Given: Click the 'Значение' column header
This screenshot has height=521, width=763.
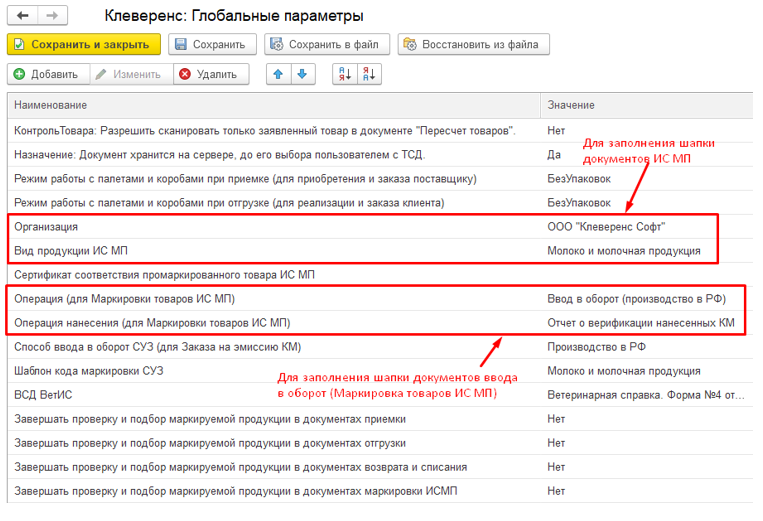Looking at the screenshot, I should coord(647,105).
